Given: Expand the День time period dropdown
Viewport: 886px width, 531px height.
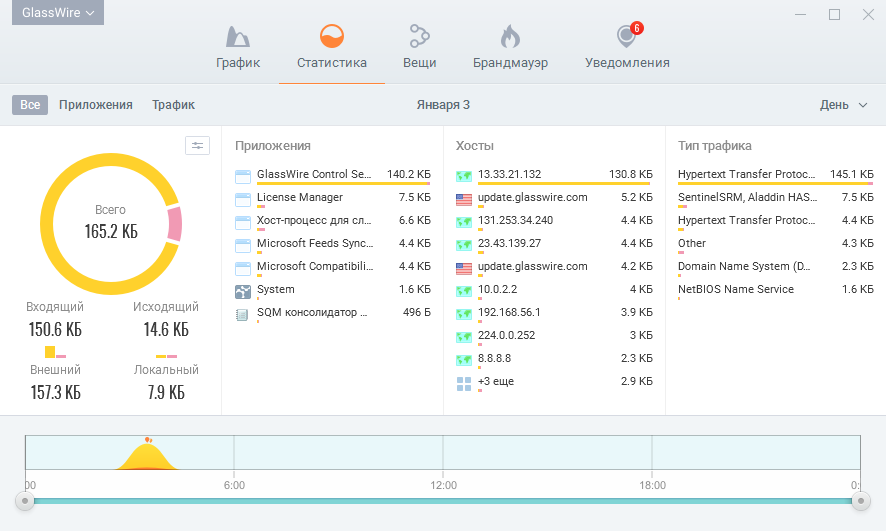Looking at the screenshot, I should [842, 105].
